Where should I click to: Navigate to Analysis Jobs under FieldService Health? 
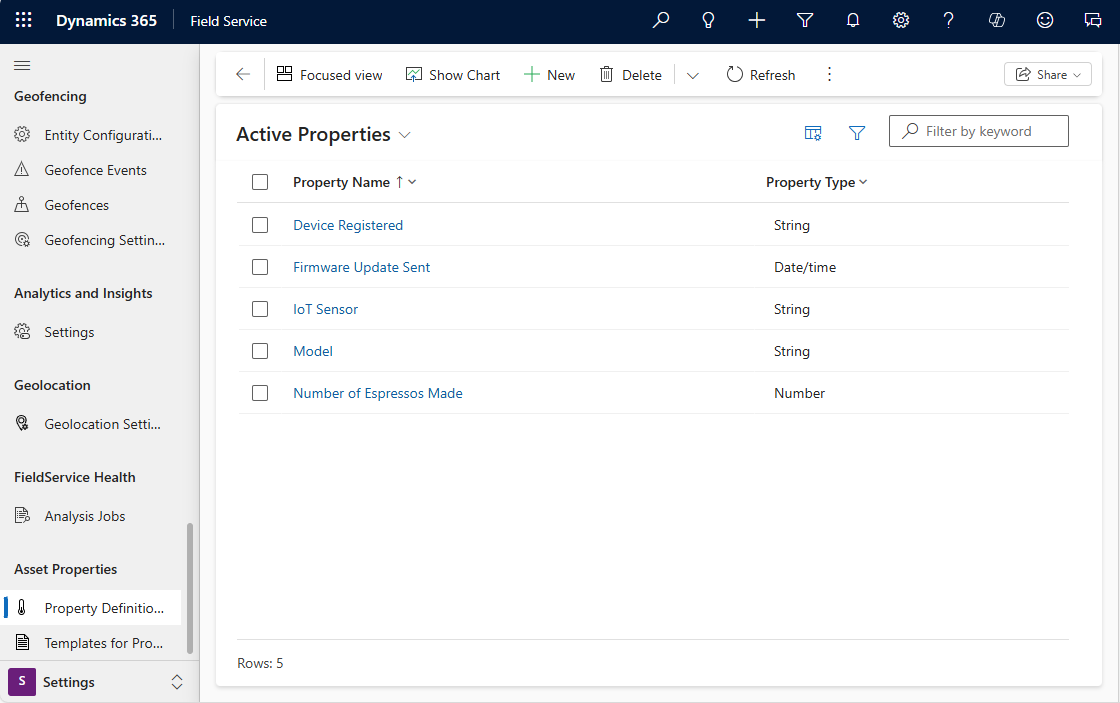[85, 515]
